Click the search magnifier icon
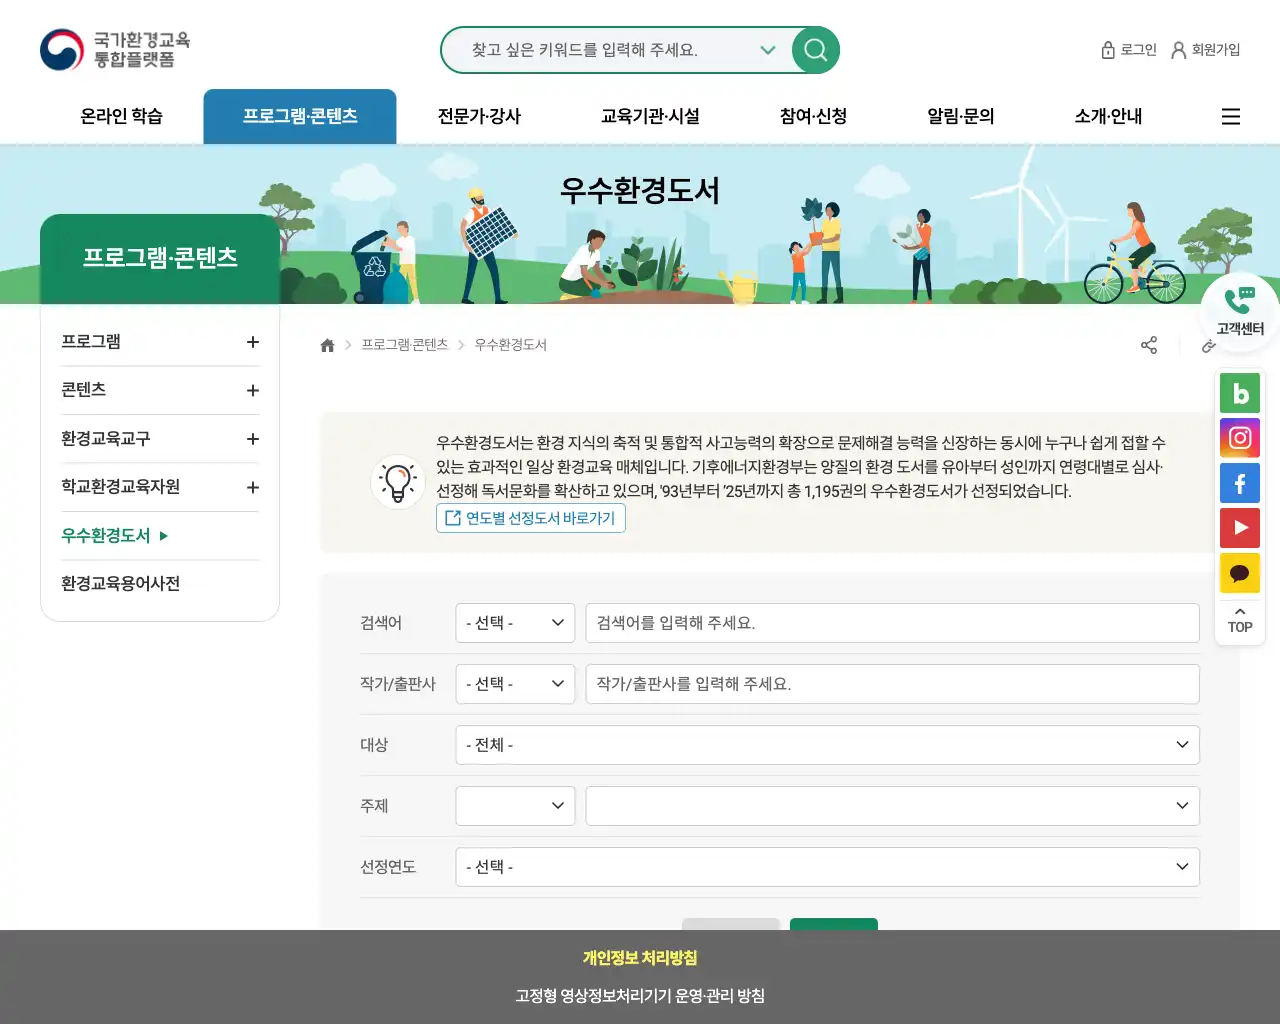The width and height of the screenshot is (1280, 1024). pos(815,50)
